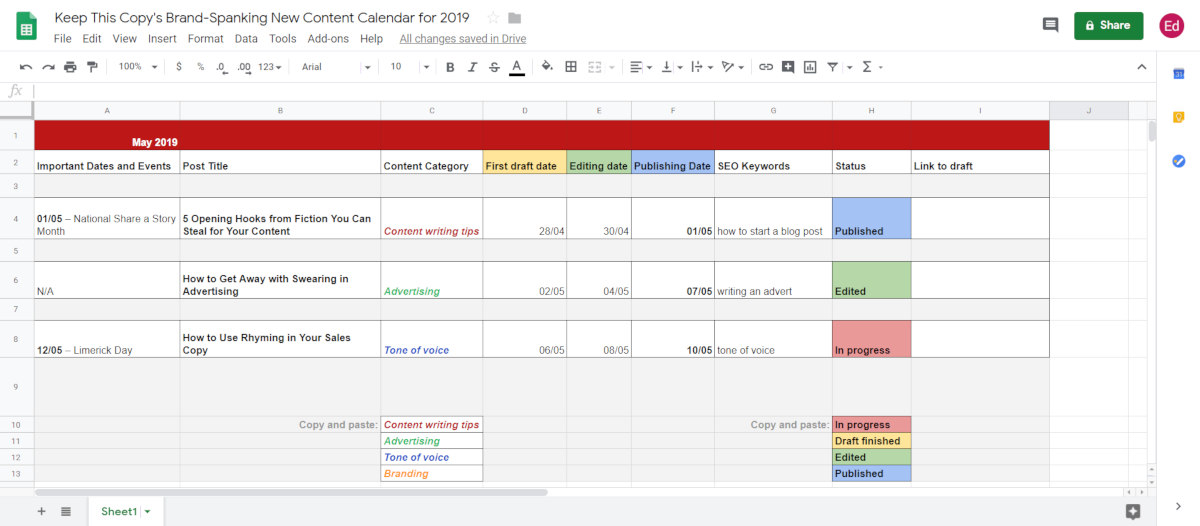
Task: Open the comment history icon
Action: 1050,25
